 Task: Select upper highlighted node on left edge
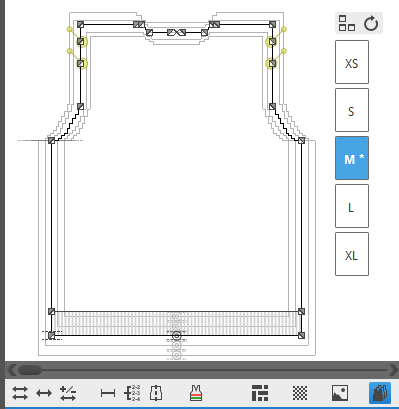(x=80, y=42)
